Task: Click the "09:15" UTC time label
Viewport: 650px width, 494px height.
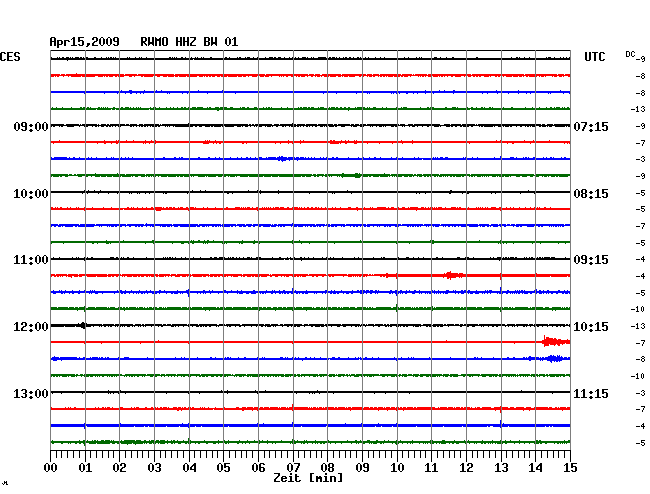Action: (x=591, y=260)
